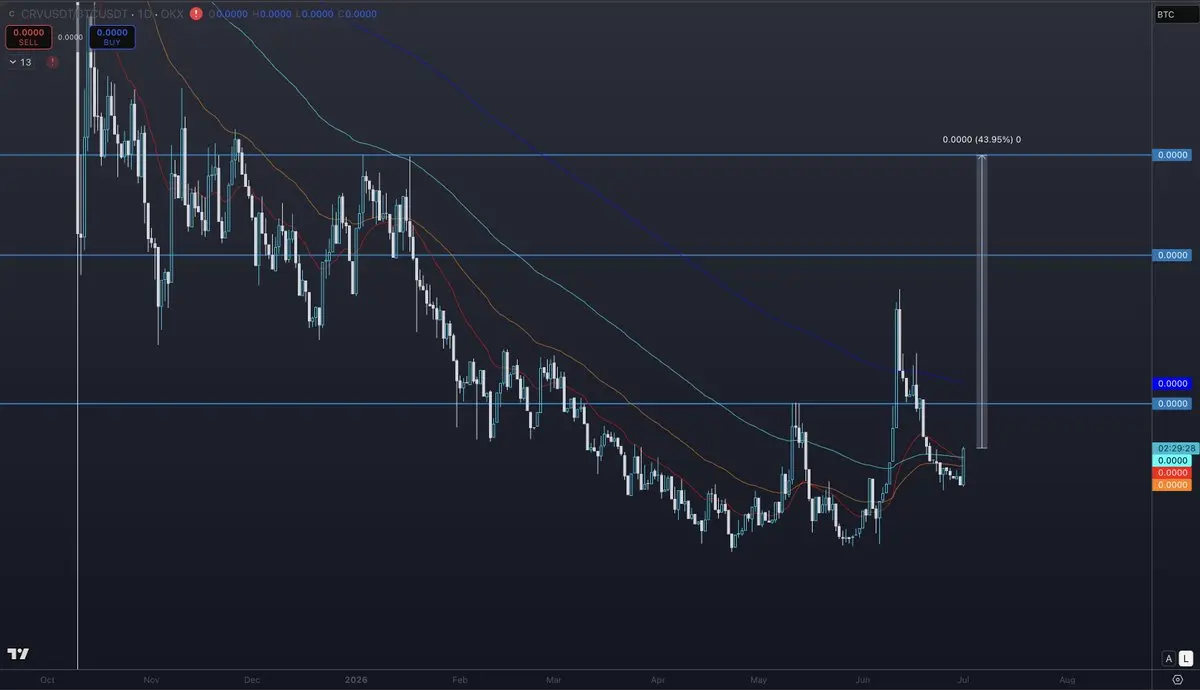The image size is (1200, 690).
Task: Toggle auto scale A button
Action: [1167, 658]
